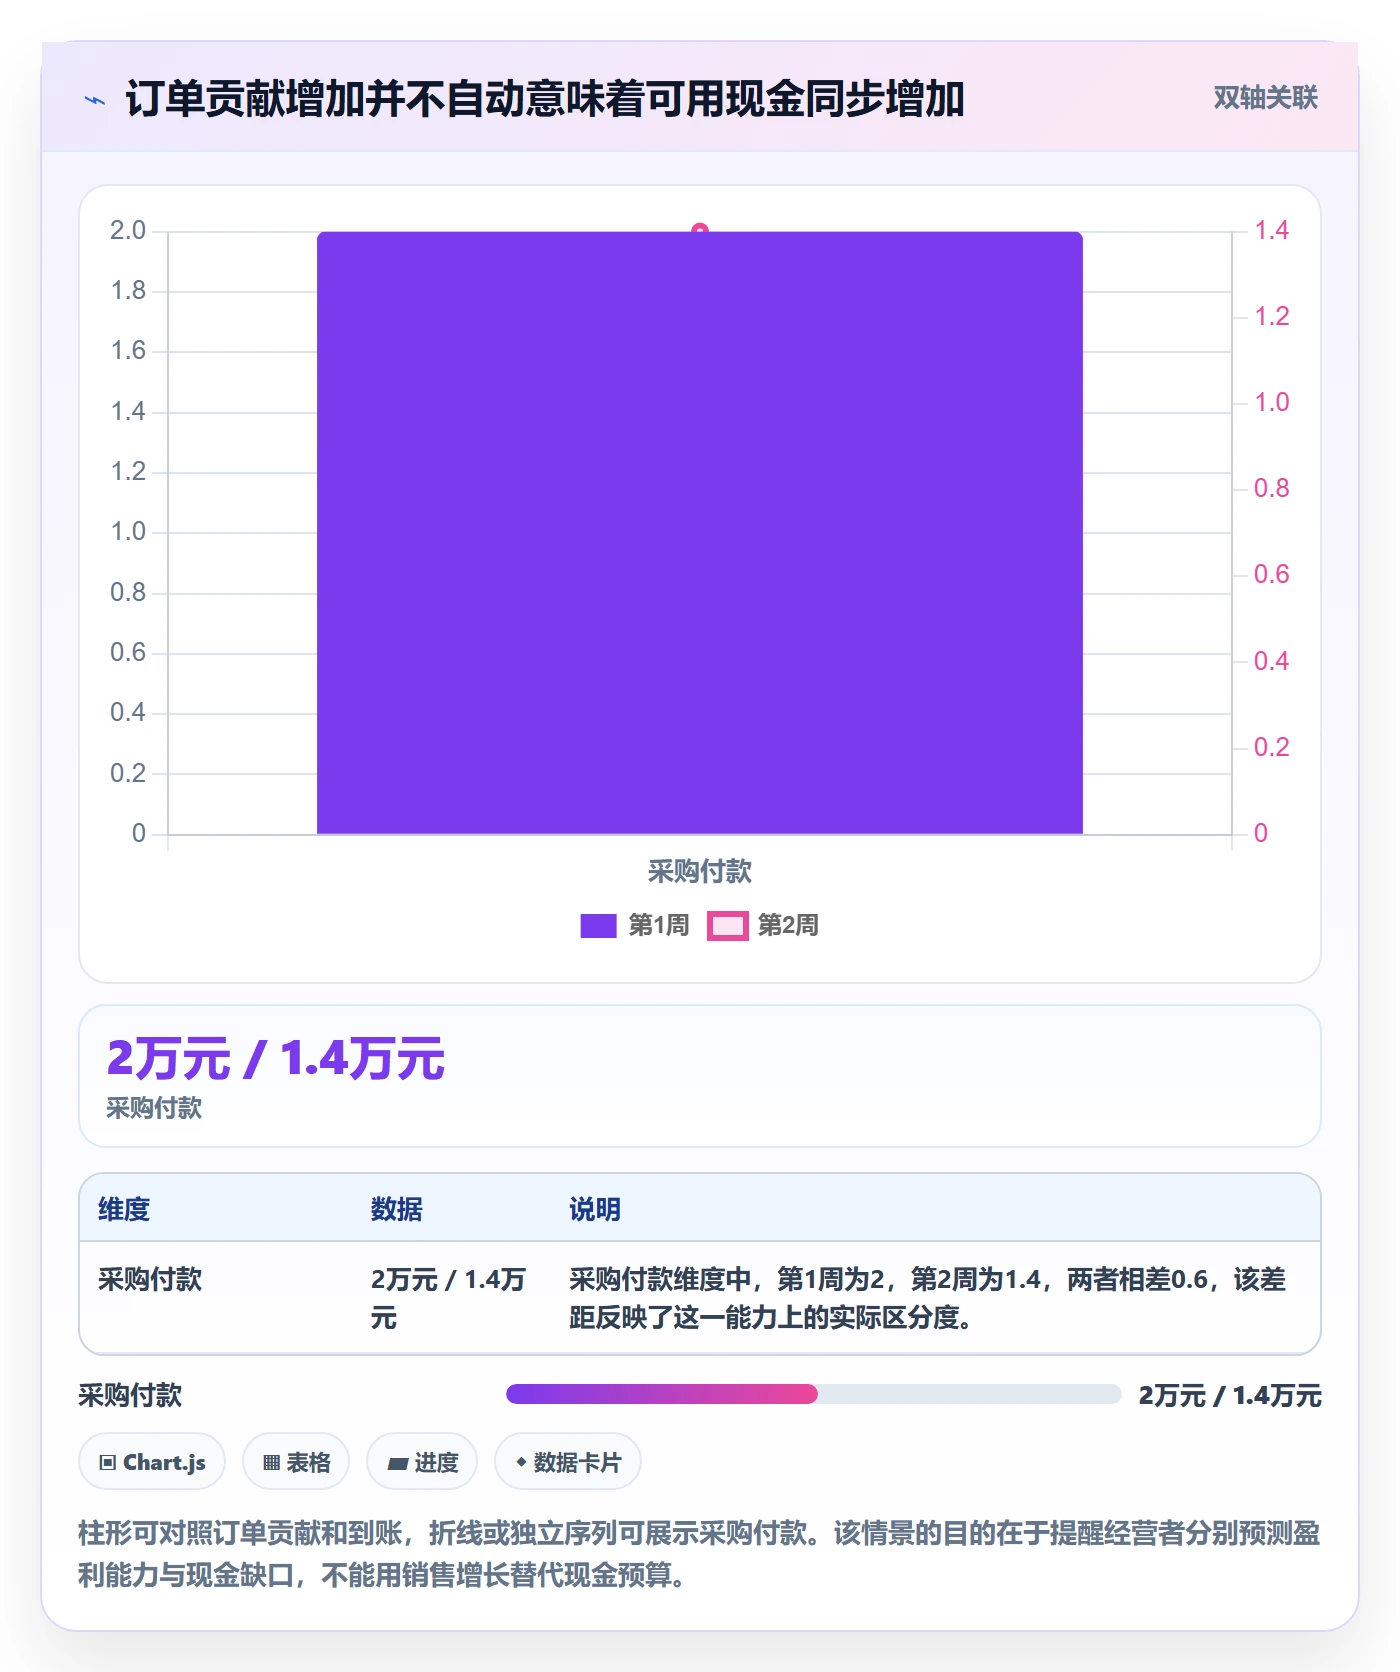Toggle the 第1周 legend swatch

point(598,926)
